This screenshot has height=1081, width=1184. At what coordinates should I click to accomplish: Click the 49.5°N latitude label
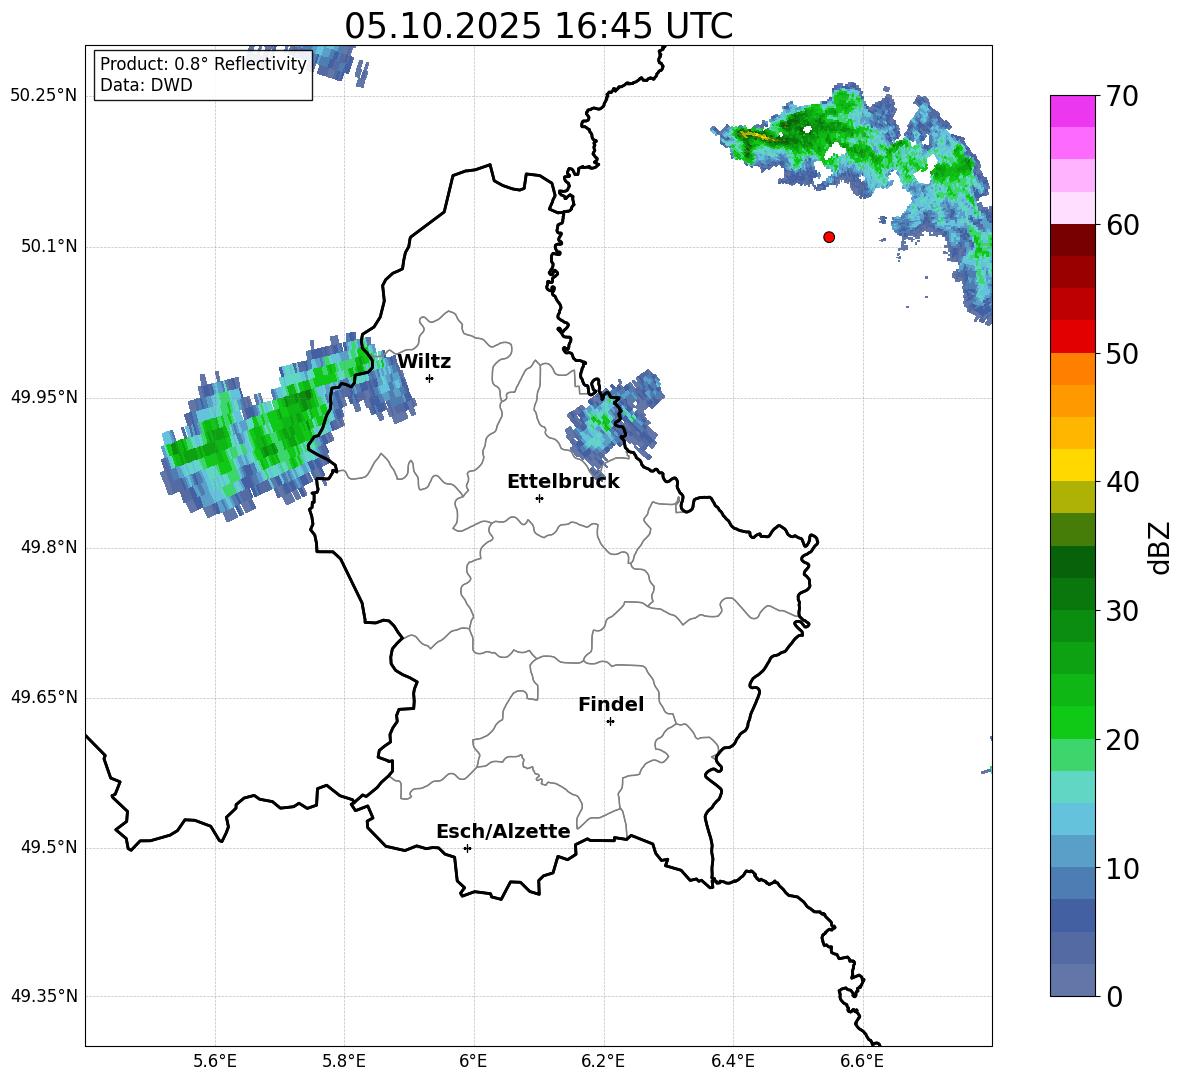(49, 848)
